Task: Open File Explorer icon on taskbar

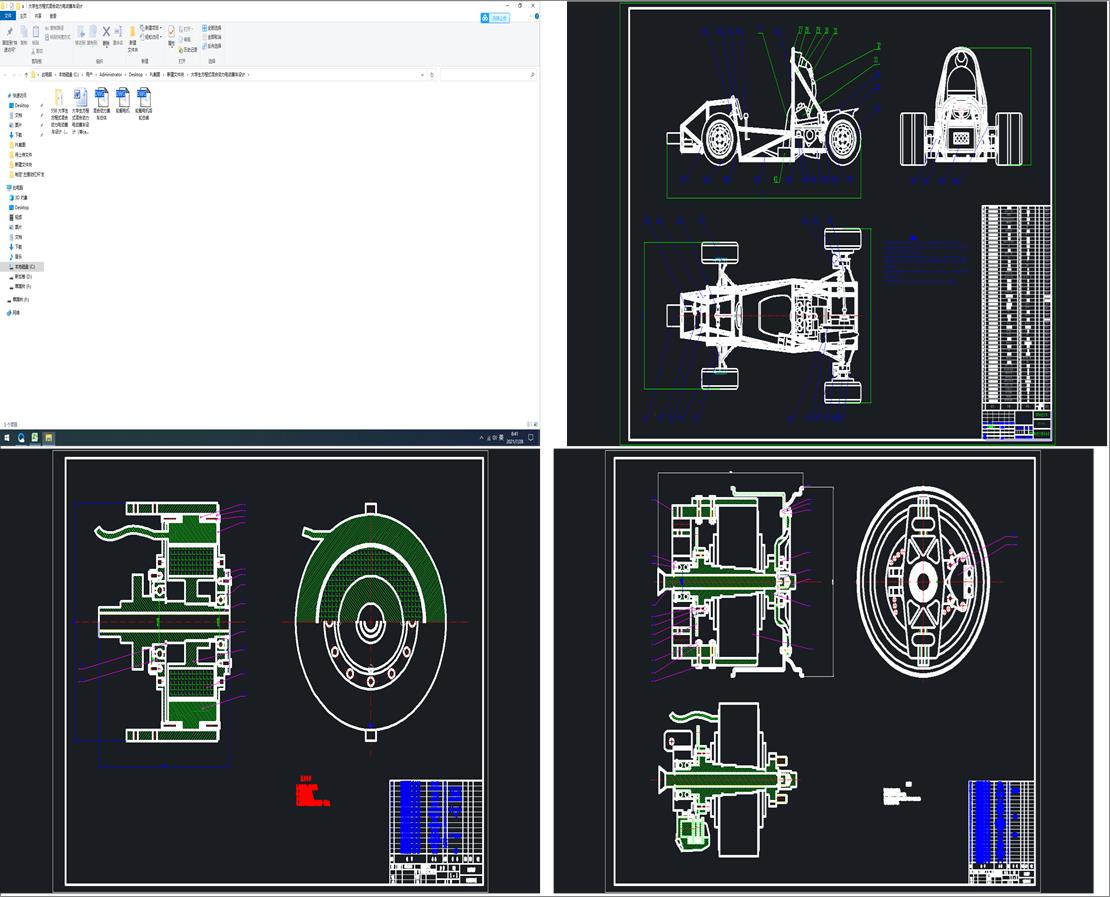Action: point(48,438)
